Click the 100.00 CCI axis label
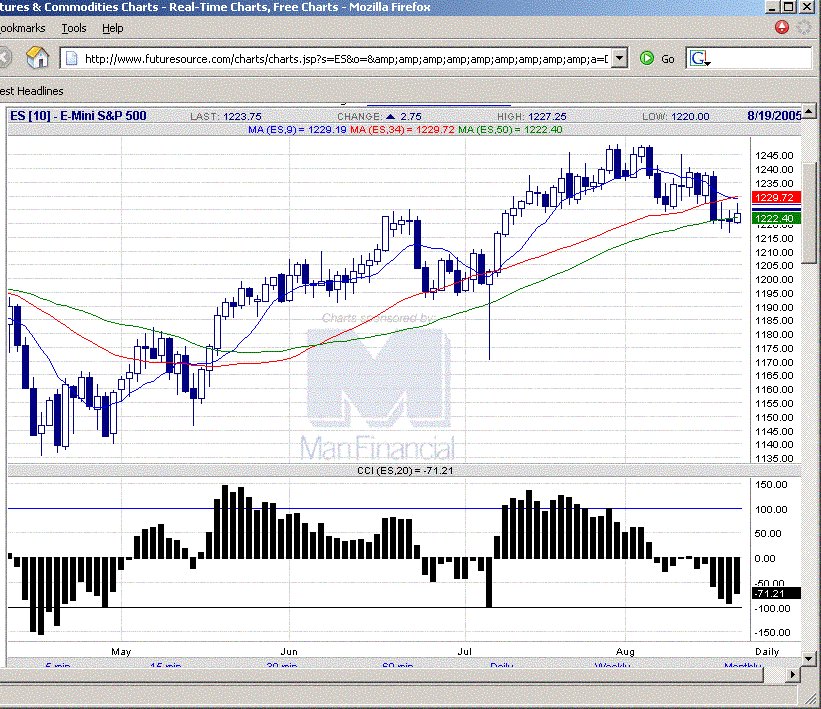Image resolution: width=821 pixels, height=709 pixels. click(771, 509)
